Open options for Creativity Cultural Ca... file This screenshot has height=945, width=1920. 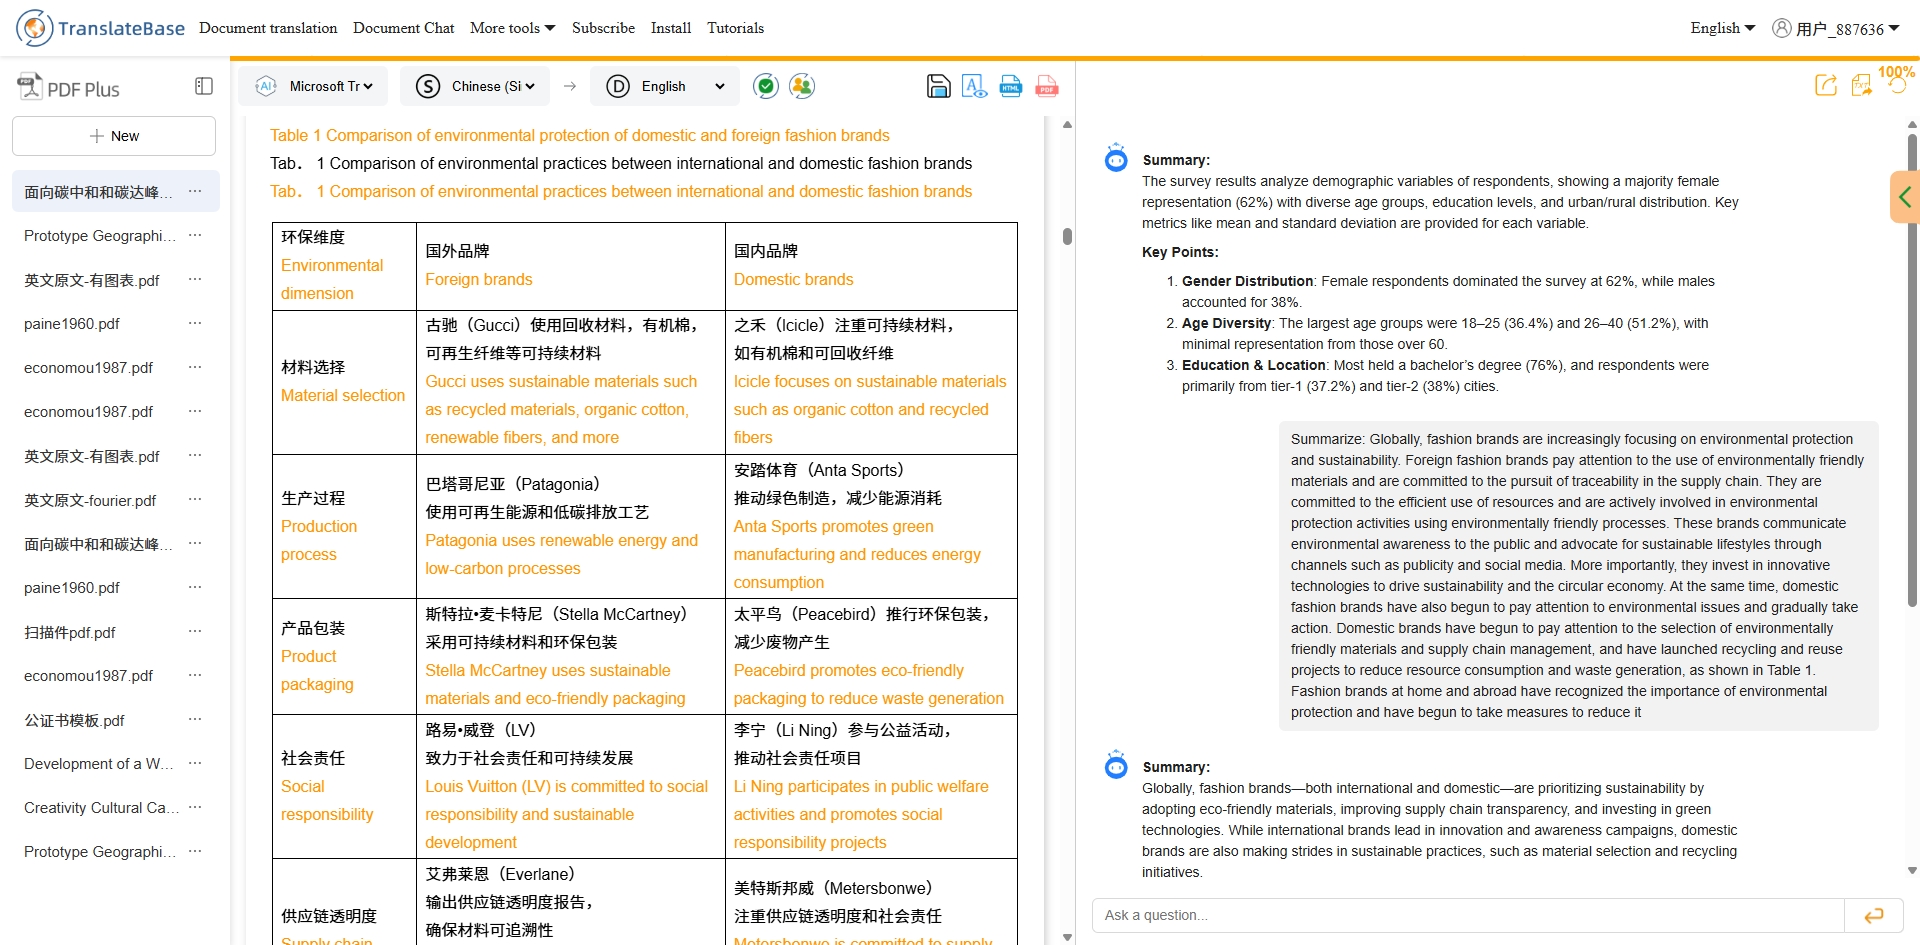click(x=195, y=807)
